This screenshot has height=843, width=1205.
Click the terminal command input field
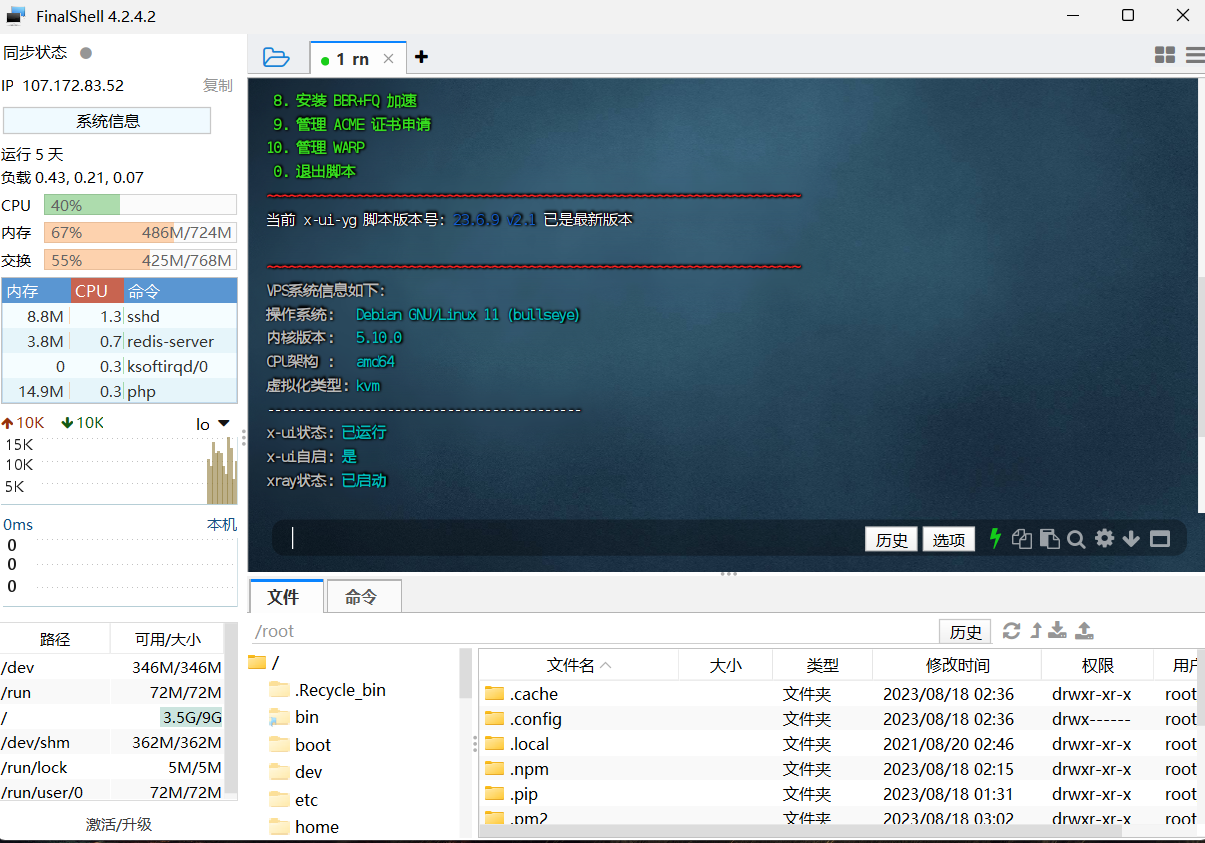tap(570, 539)
